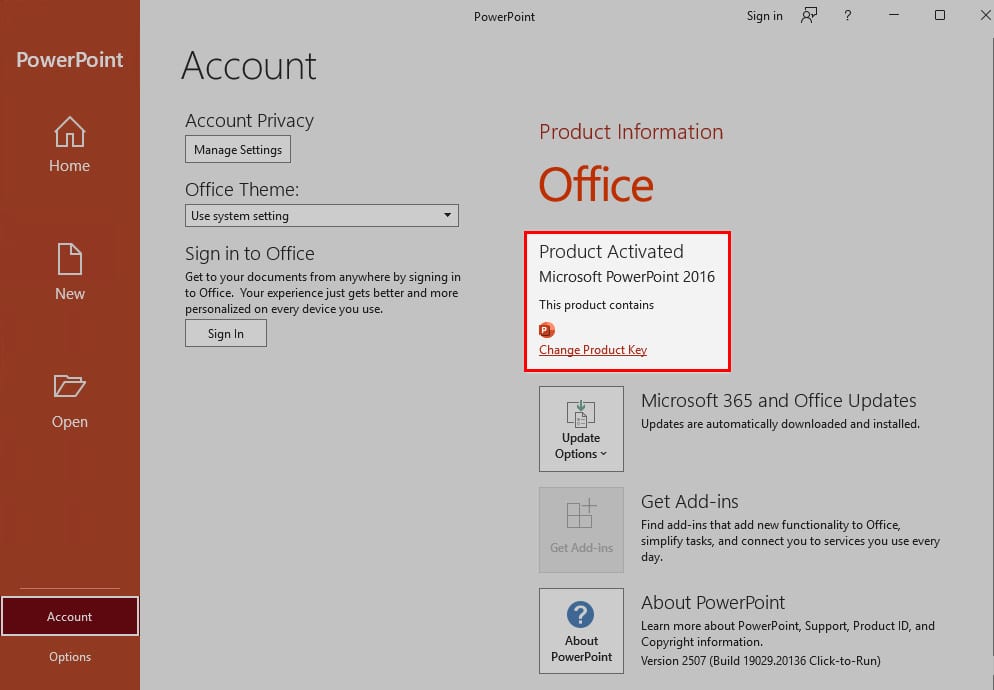The height and width of the screenshot is (690, 994).
Task: Open the Update Options dropdown button
Action: click(581, 429)
